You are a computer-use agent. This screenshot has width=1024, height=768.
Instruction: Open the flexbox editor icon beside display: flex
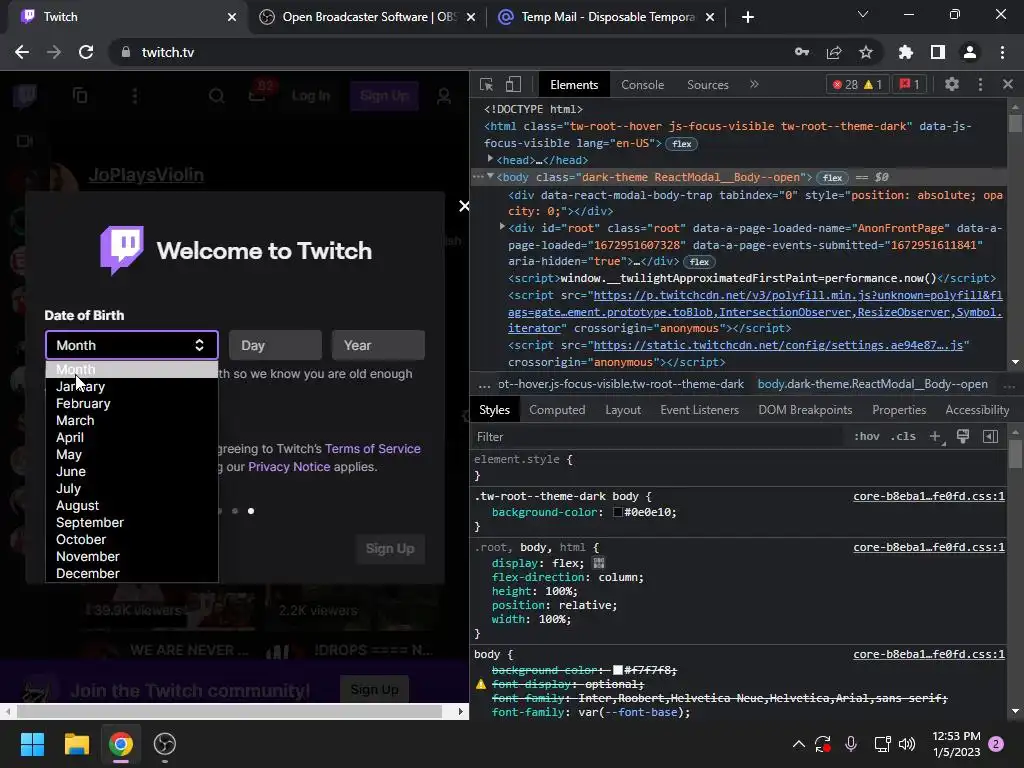pyautogui.click(x=598, y=562)
